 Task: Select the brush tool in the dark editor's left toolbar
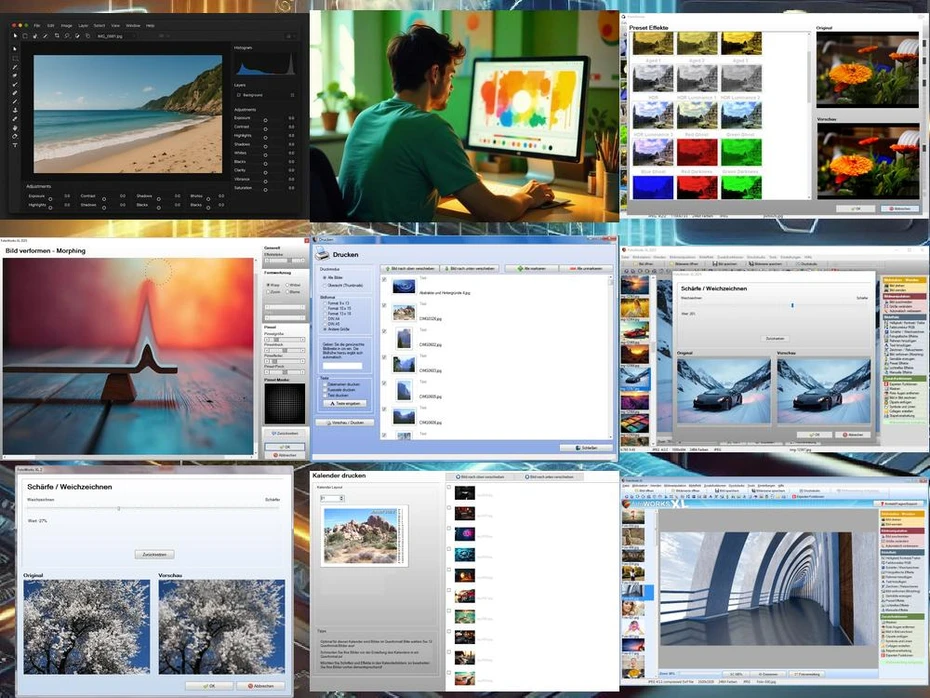point(15,69)
